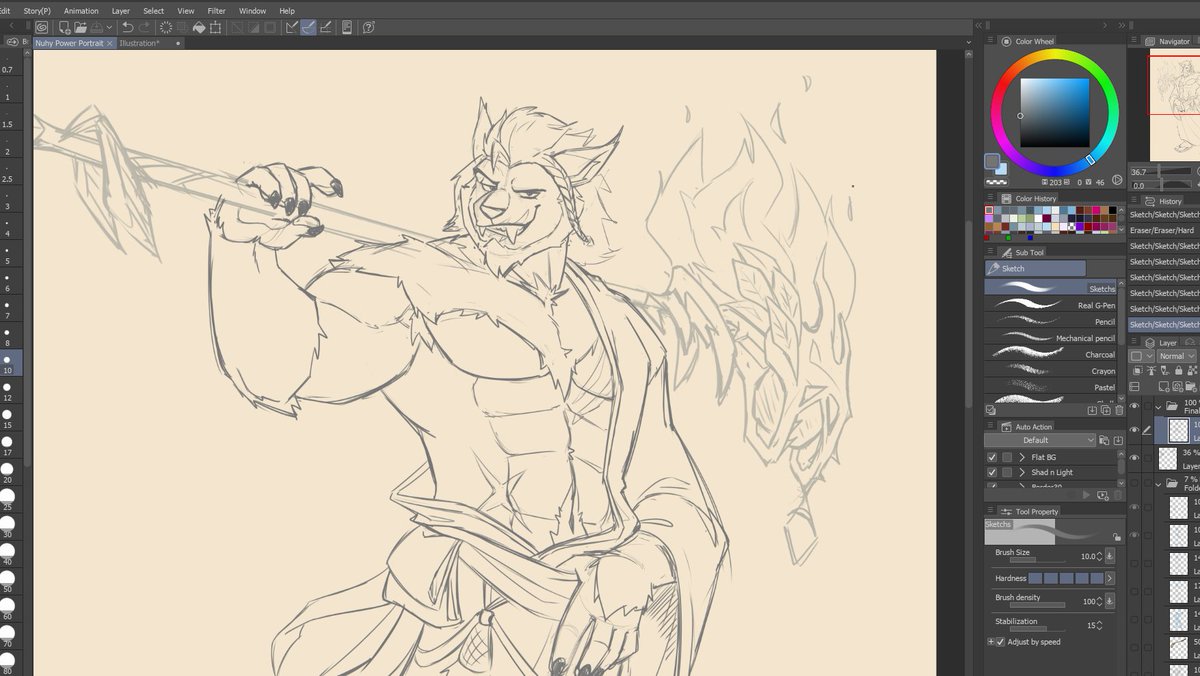The height and width of the screenshot is (676, 1200).
Task: Select the Mechanical pencil brush
Action: (1050, 338)
